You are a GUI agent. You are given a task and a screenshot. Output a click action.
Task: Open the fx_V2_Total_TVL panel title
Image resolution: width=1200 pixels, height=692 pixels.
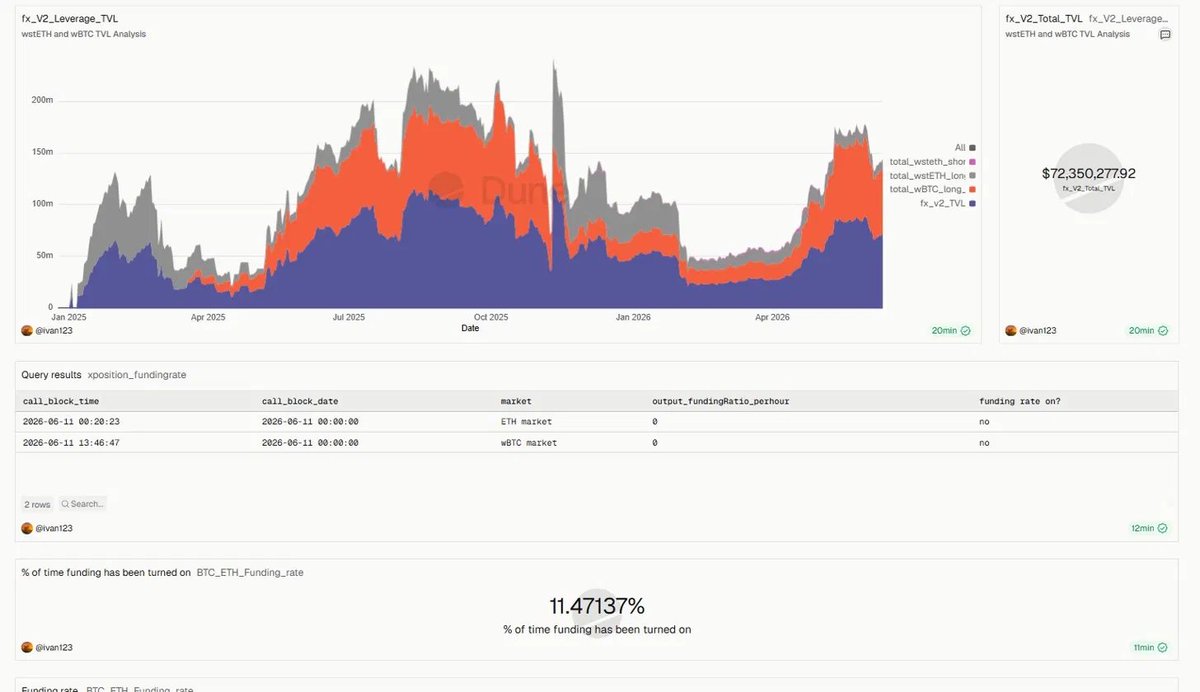(x=1043, y=19)
